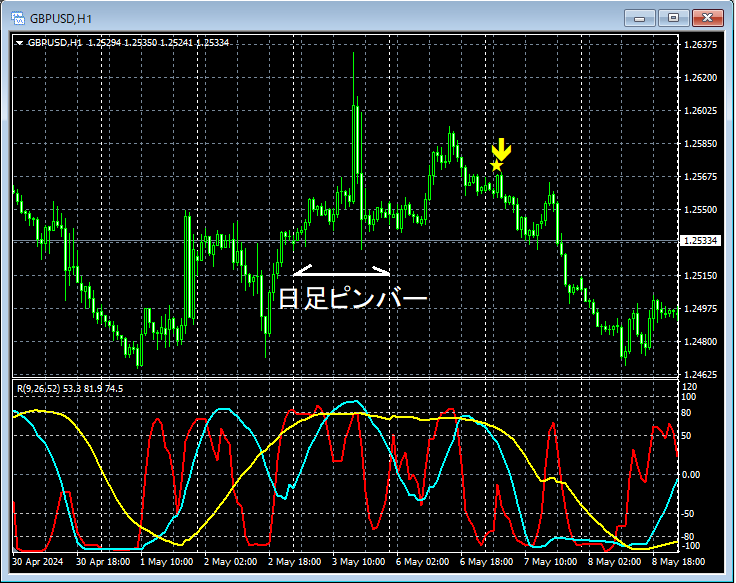The image size is (736, 583).
Task: Click the R(9,26,52) indicator label
Action: (x=39, y=389)
